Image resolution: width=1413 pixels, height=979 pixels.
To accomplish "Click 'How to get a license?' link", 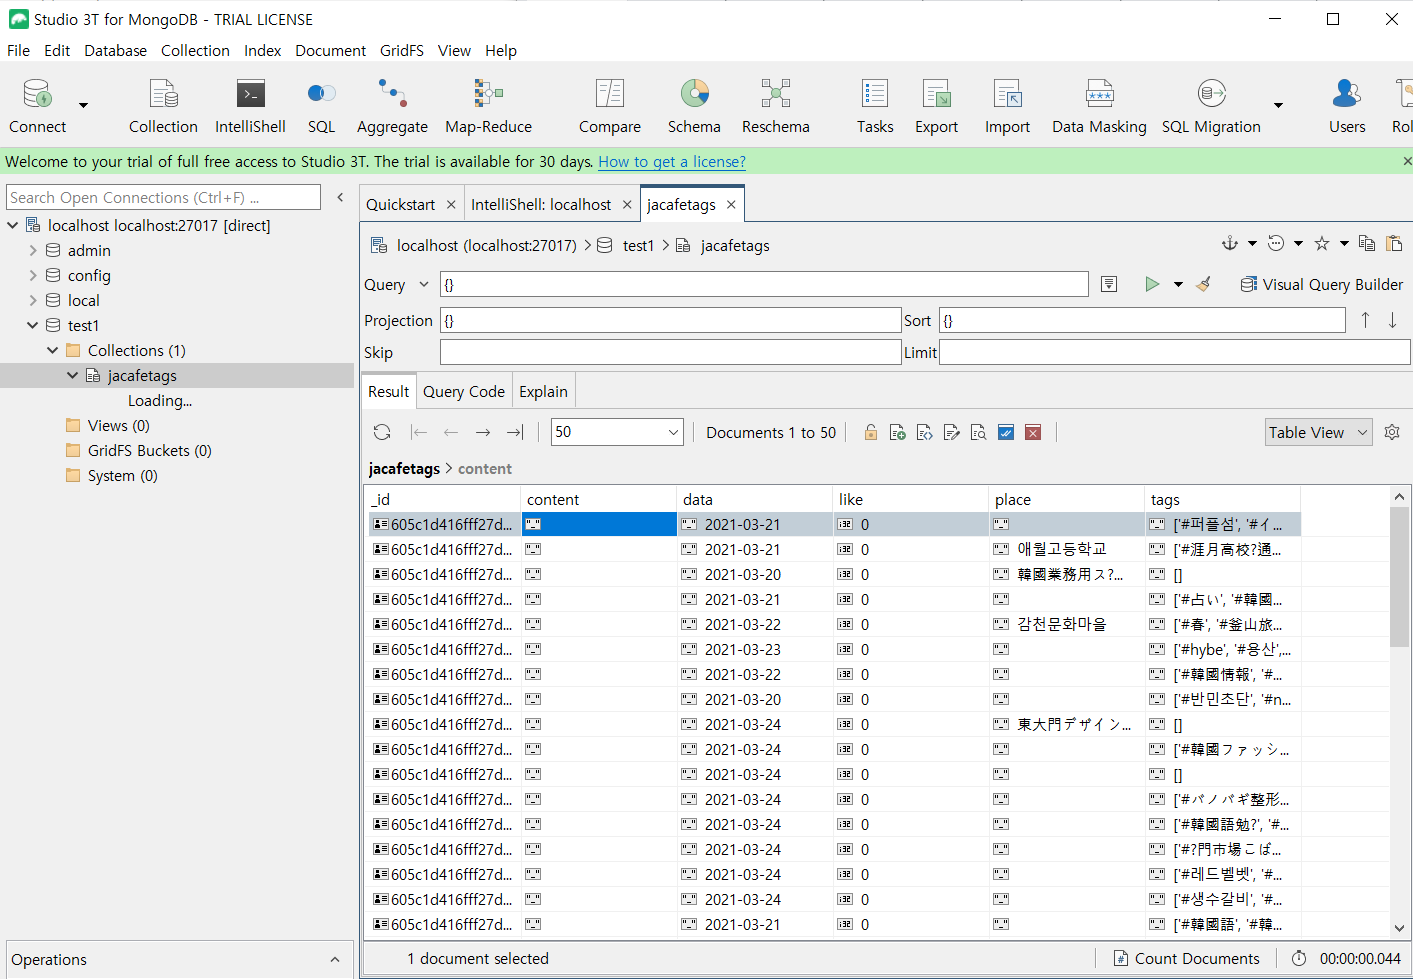I will (672, 161).
